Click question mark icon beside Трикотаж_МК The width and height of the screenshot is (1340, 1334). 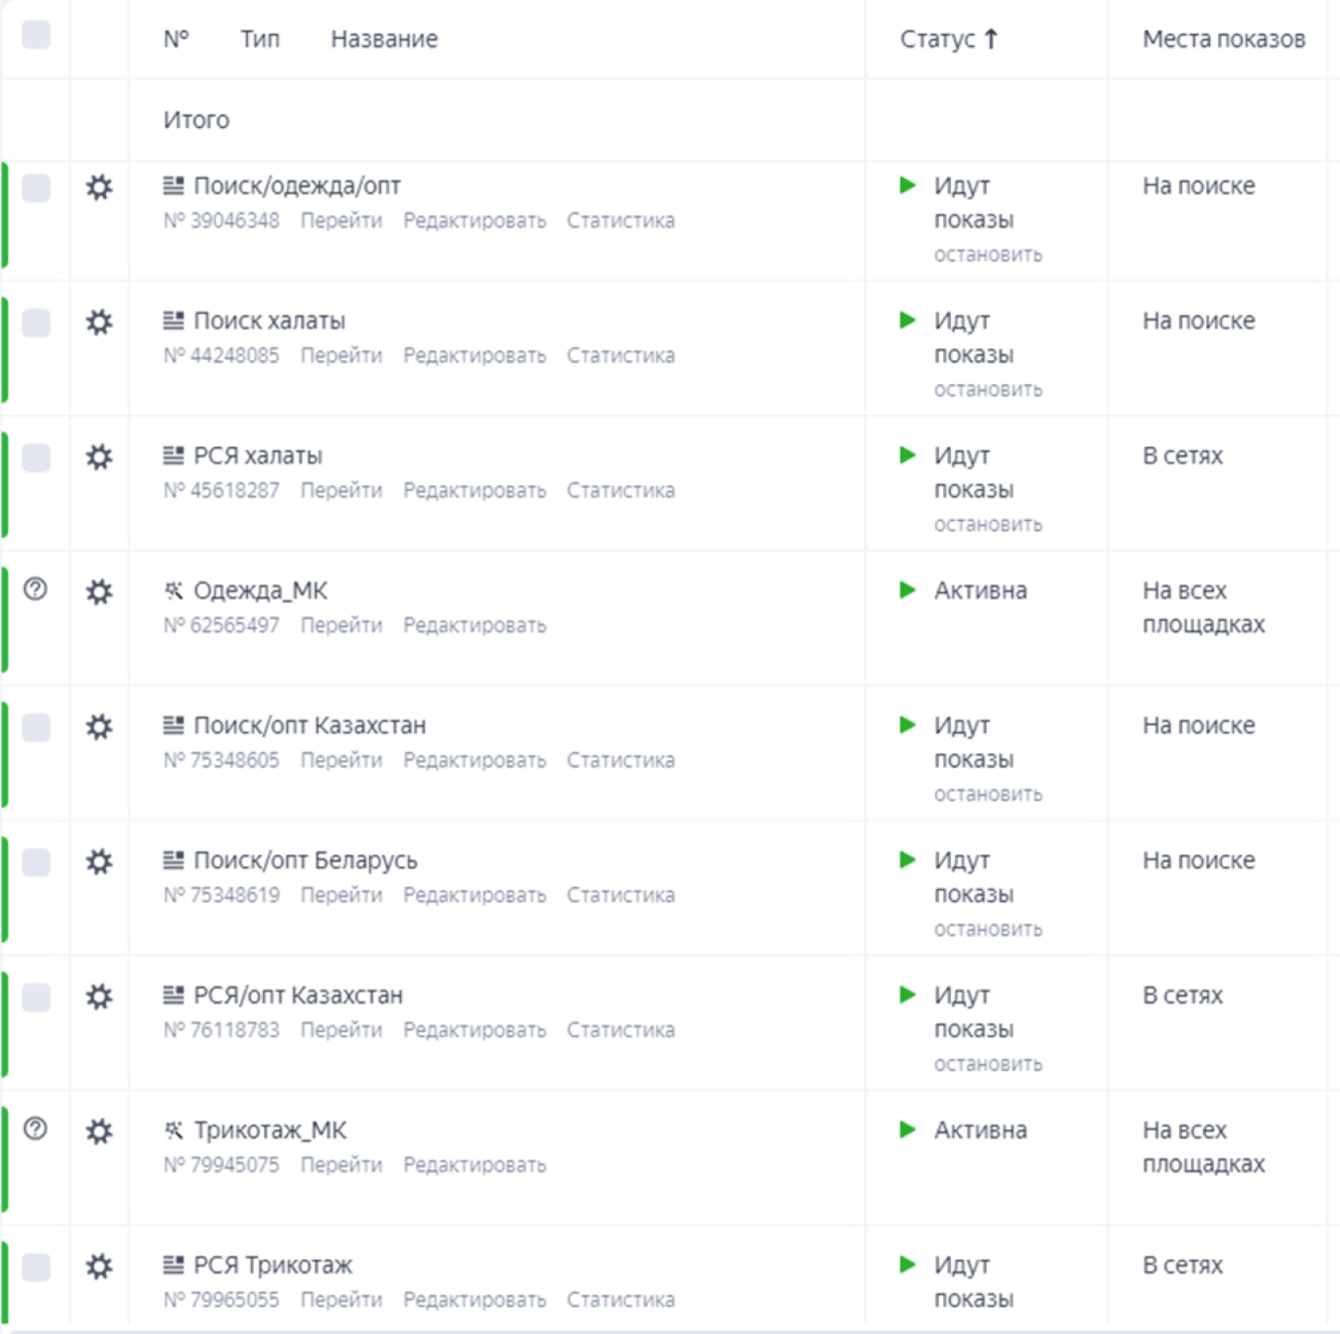click(x=35, y=1129)
